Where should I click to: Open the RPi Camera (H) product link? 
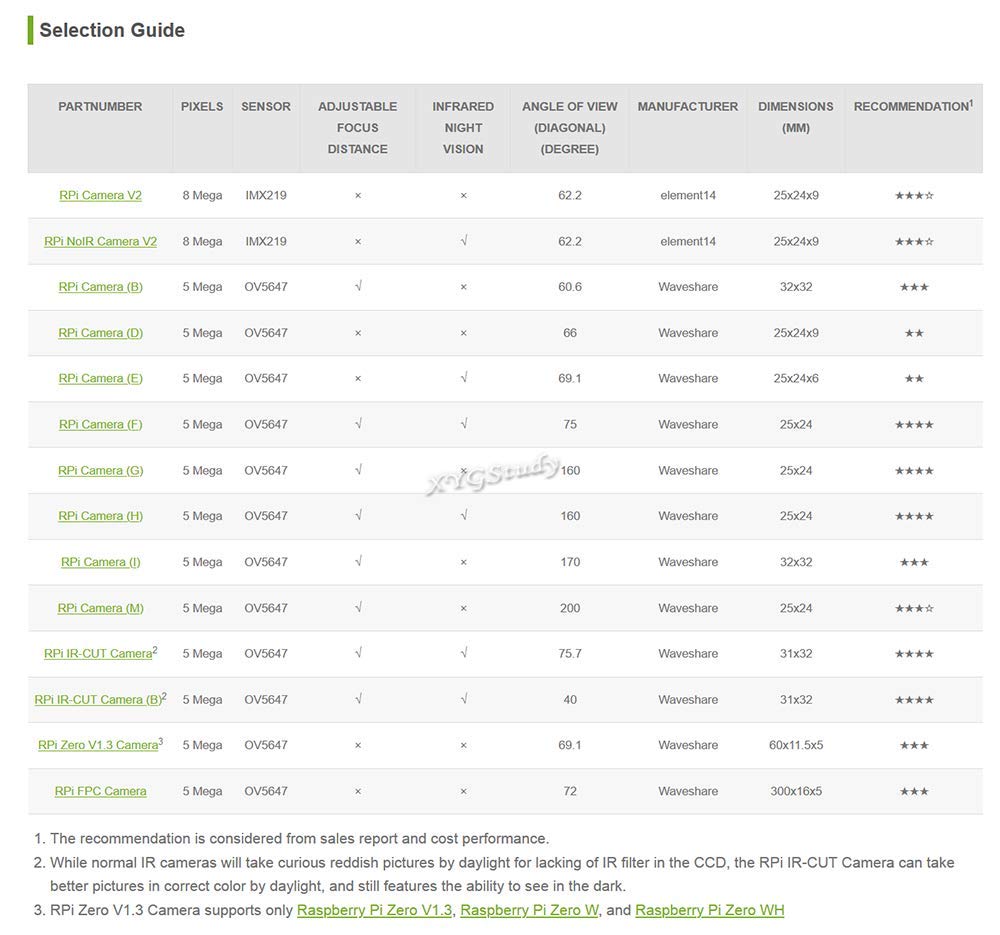tap(100, 516)
